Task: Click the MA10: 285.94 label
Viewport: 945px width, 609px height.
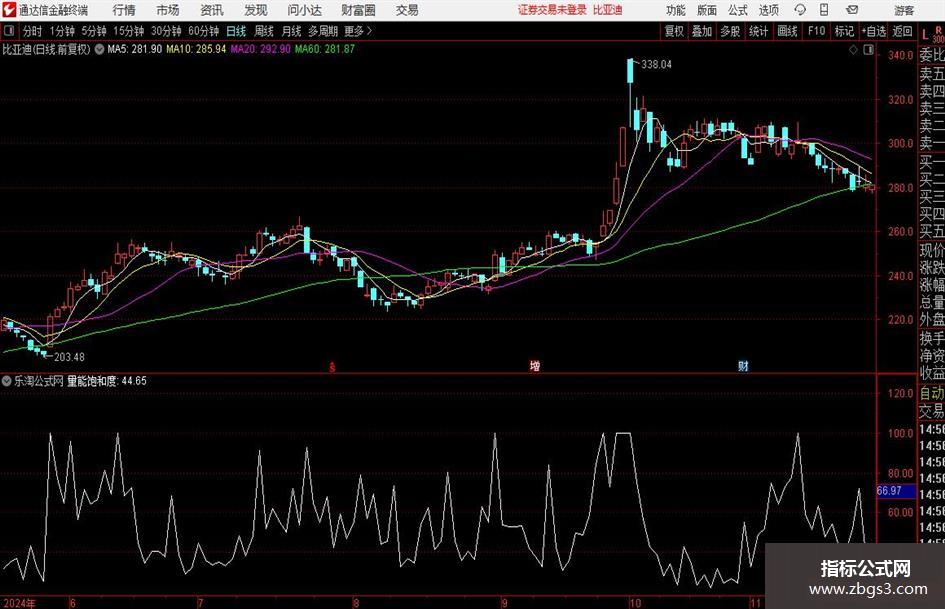Action: [196, 49]
